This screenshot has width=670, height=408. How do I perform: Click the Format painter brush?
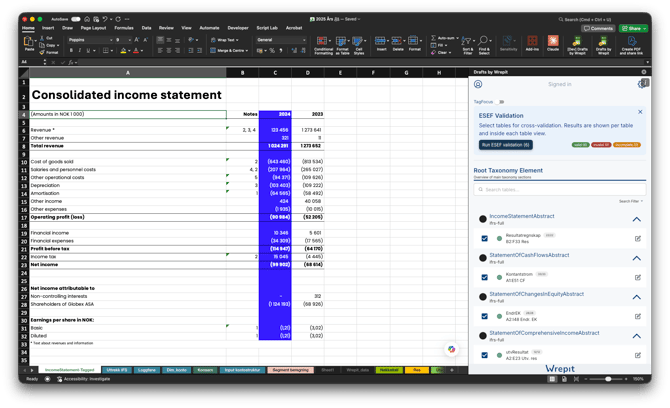[42, 52]
